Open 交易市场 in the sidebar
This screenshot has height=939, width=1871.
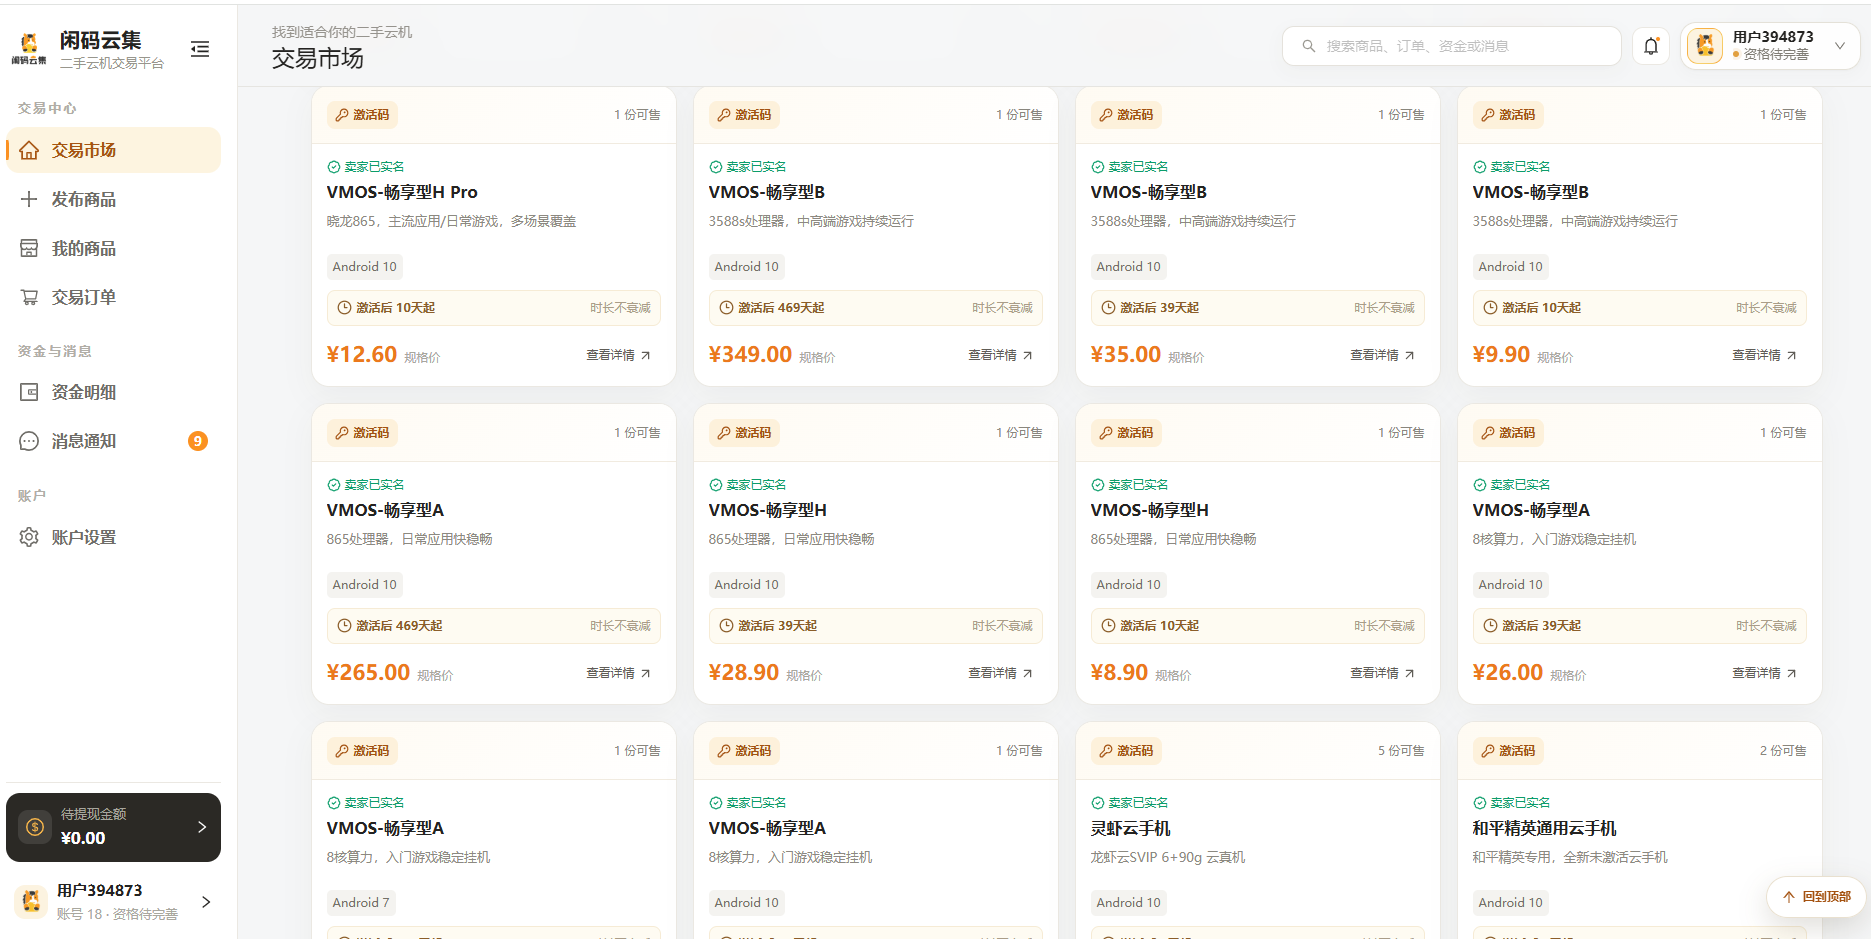[113, 150]
